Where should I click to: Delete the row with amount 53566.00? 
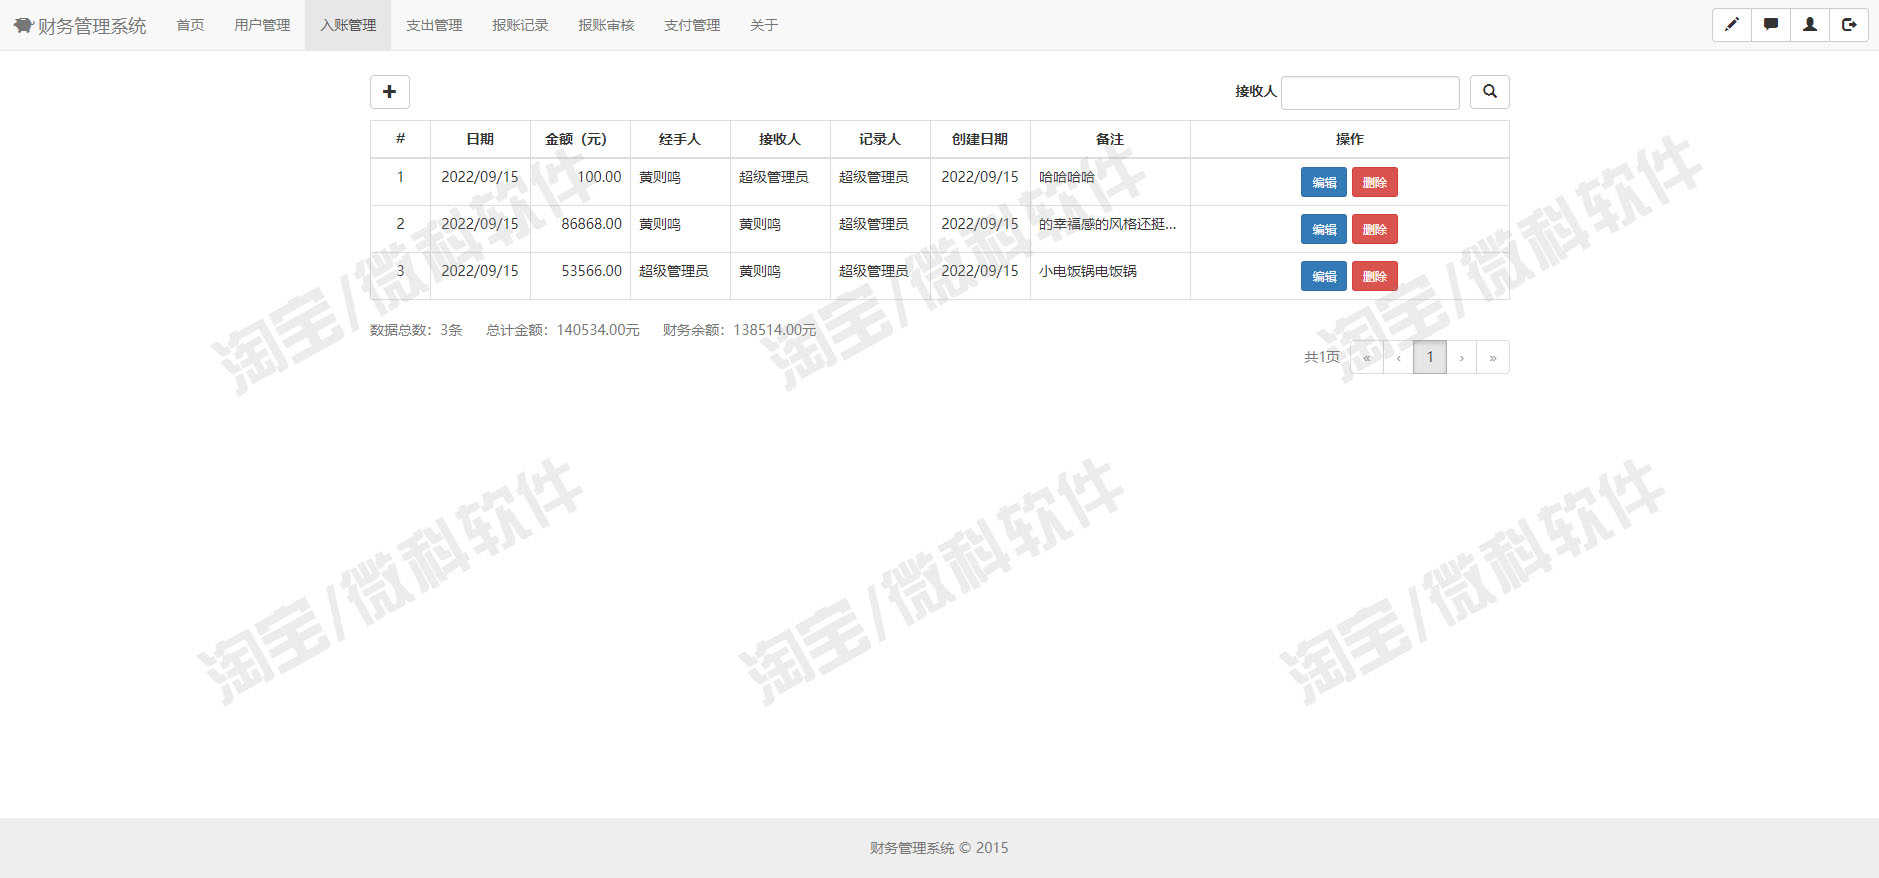tap(1375, 276)
